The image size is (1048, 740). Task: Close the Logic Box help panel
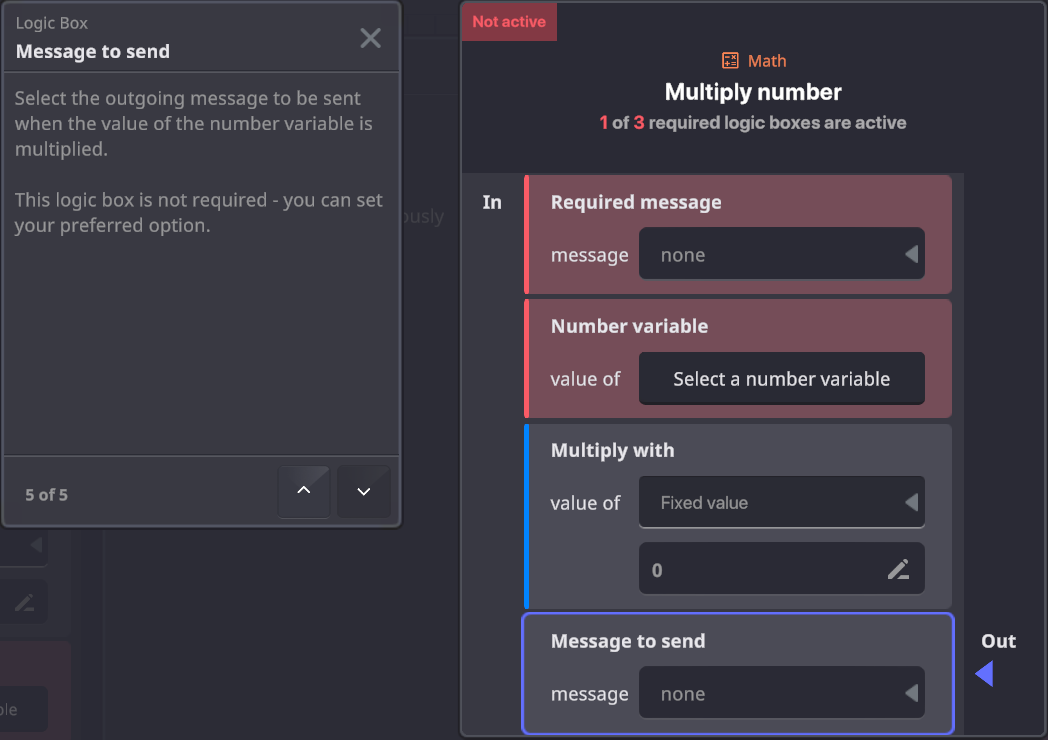point(370,38)
